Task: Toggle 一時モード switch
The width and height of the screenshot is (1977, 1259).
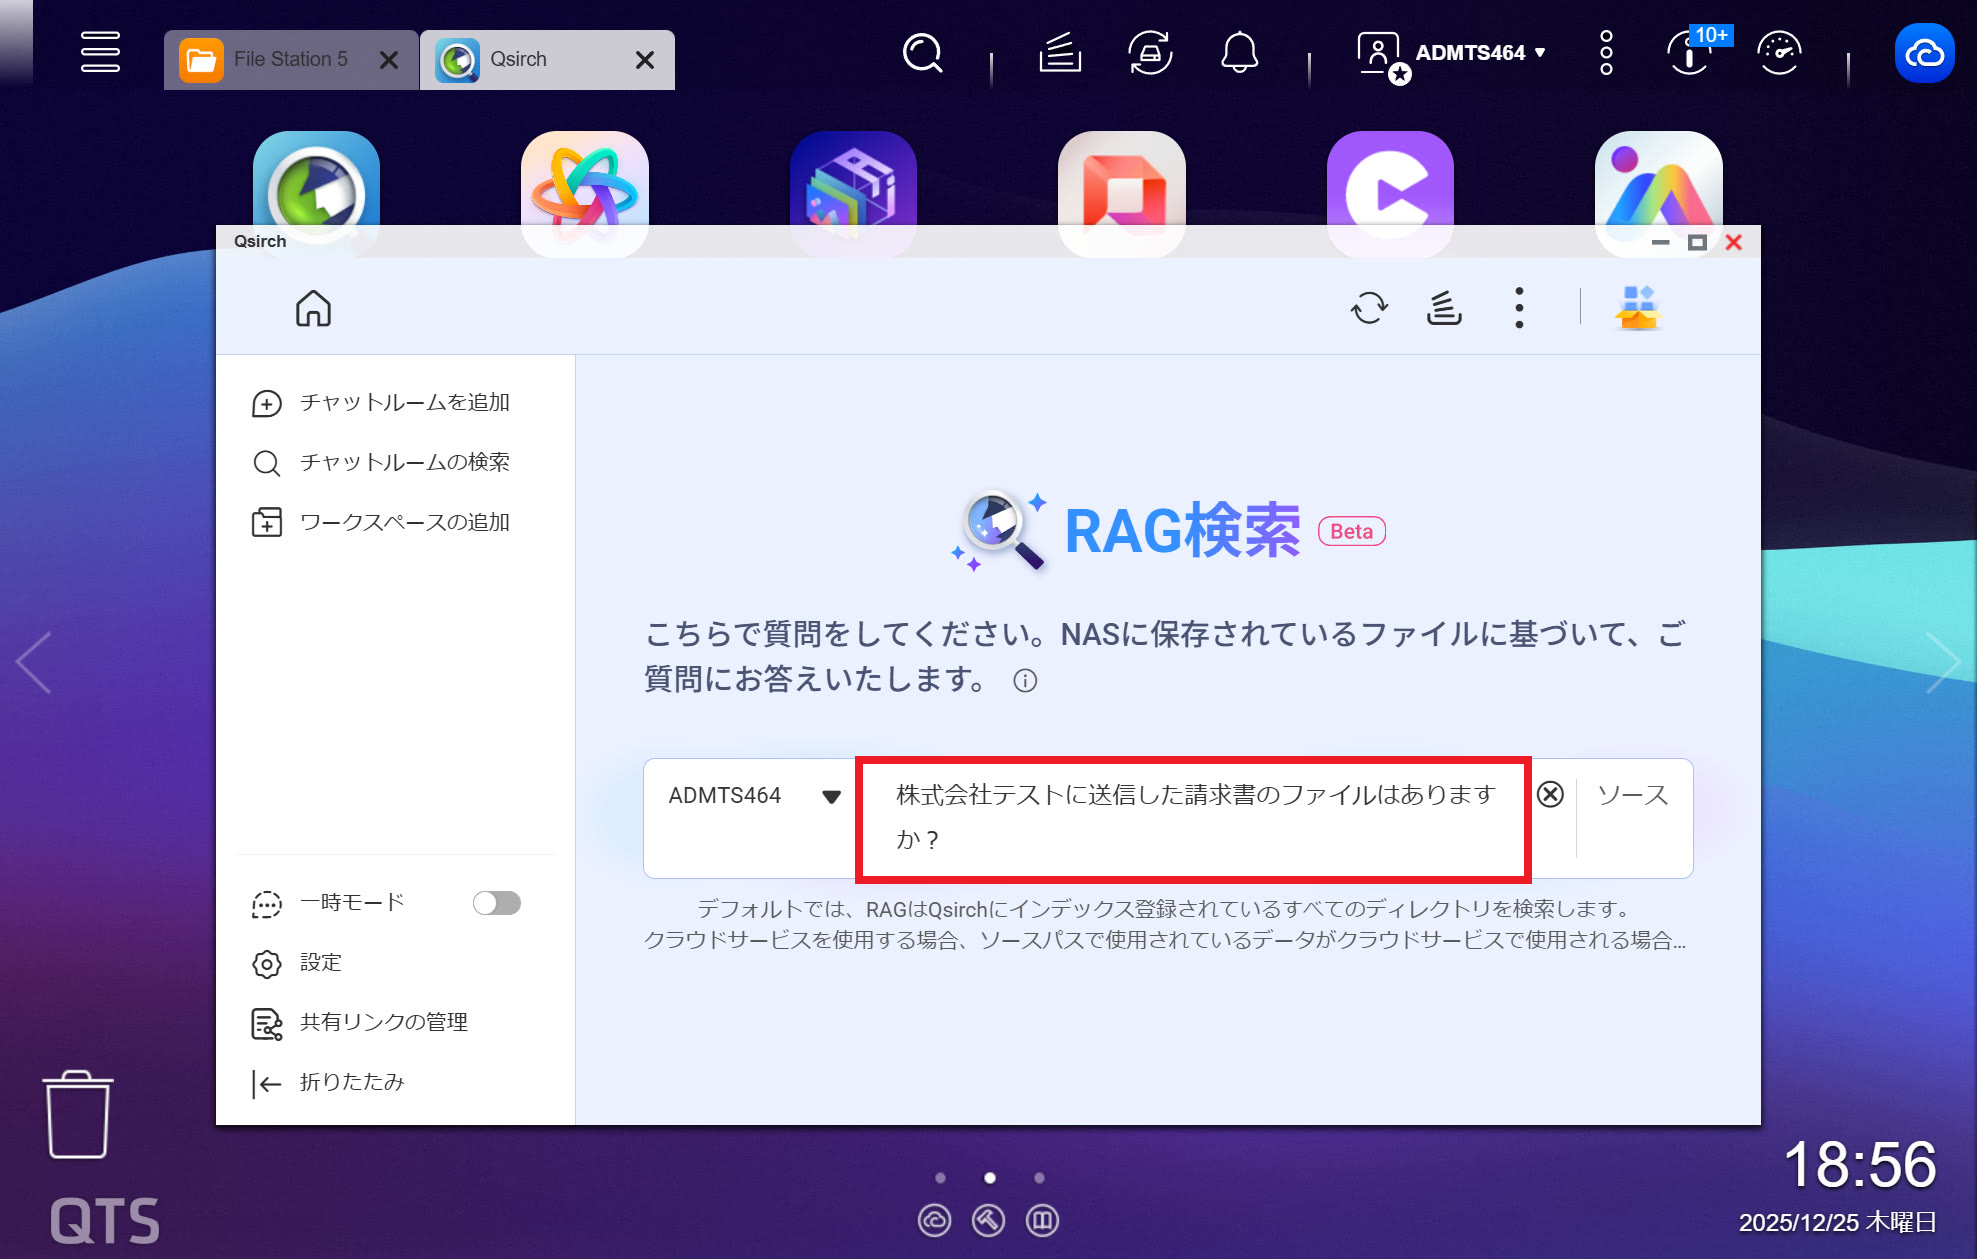Action: [497, 903]
